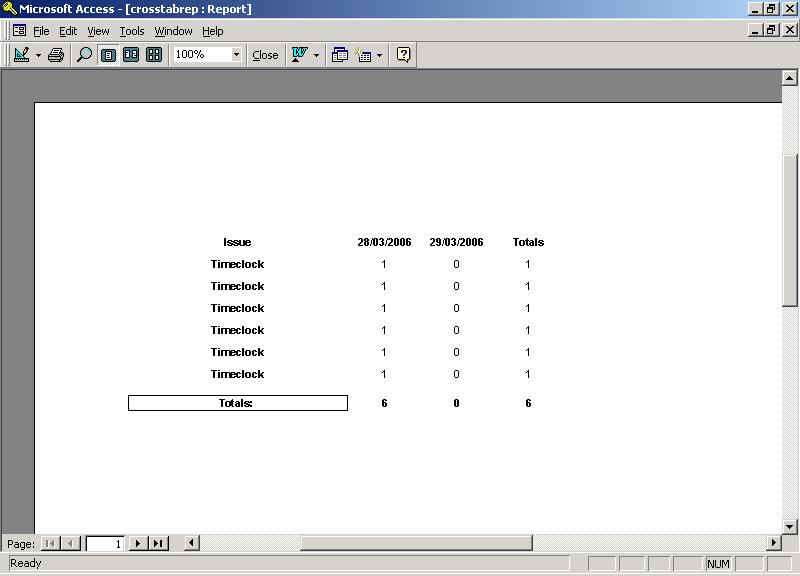Click the 28/03/2006 column header
This screenshot has width=800, height=576.
(x=384, y=242)
